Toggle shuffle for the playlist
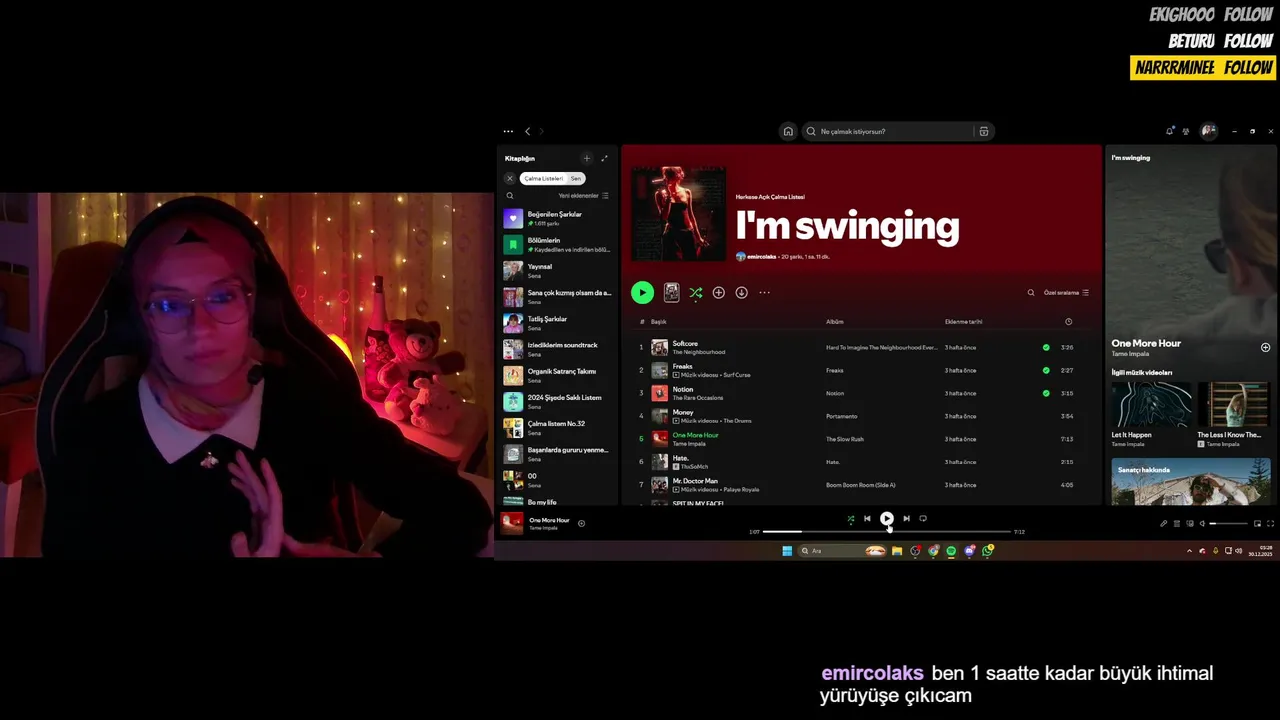 (695, 292)
